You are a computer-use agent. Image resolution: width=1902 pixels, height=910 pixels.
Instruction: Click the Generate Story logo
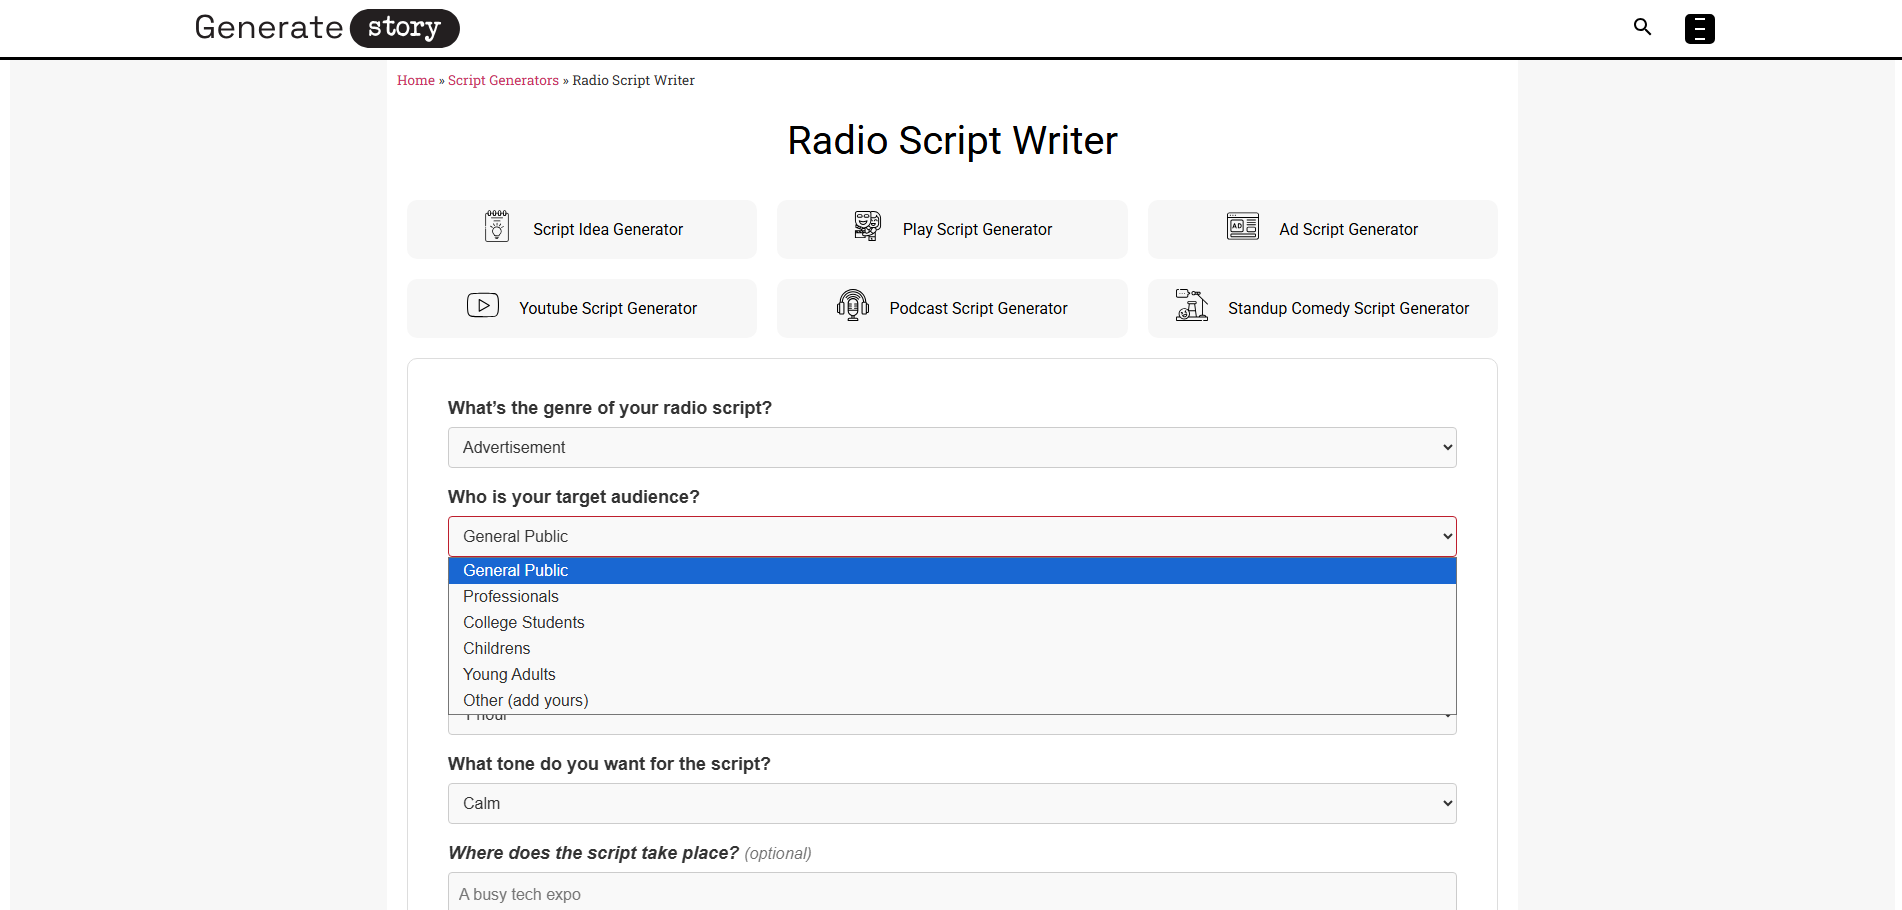[327, 28]
